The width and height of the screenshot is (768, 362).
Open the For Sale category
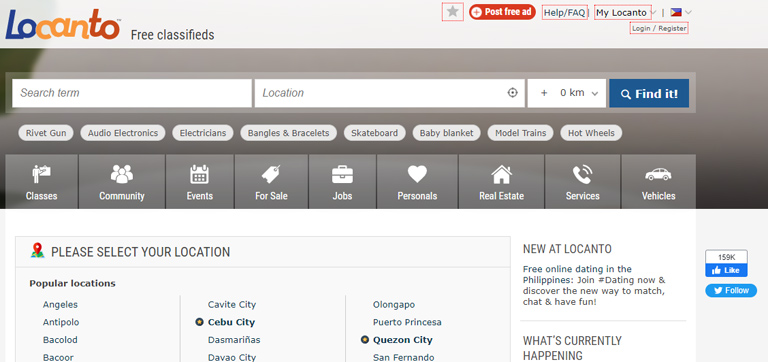[271, 182]
